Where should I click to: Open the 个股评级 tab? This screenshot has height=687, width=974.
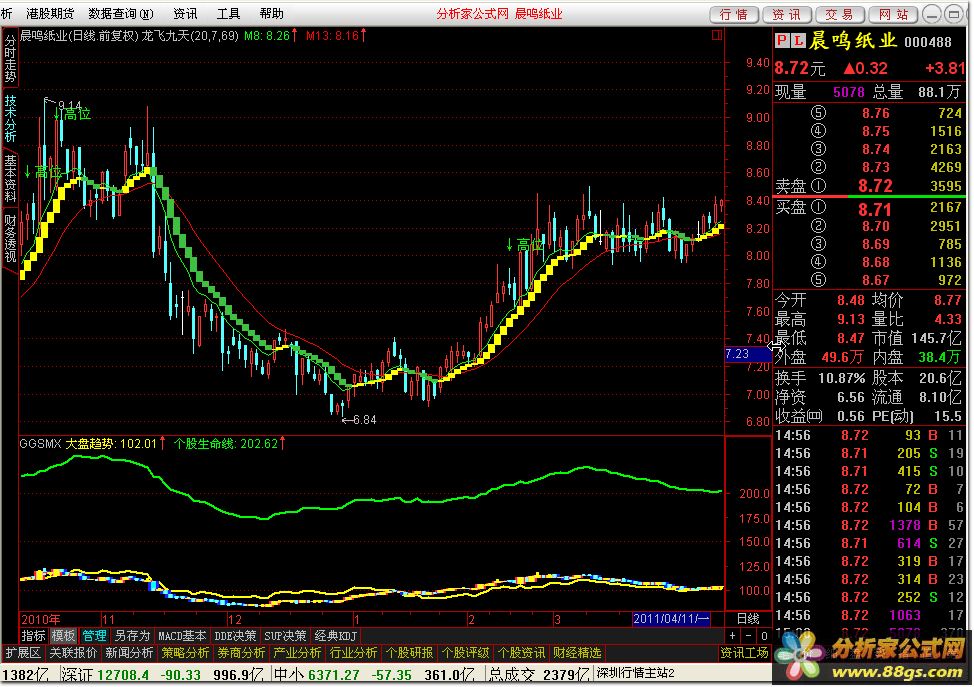(x=465, y=653)
